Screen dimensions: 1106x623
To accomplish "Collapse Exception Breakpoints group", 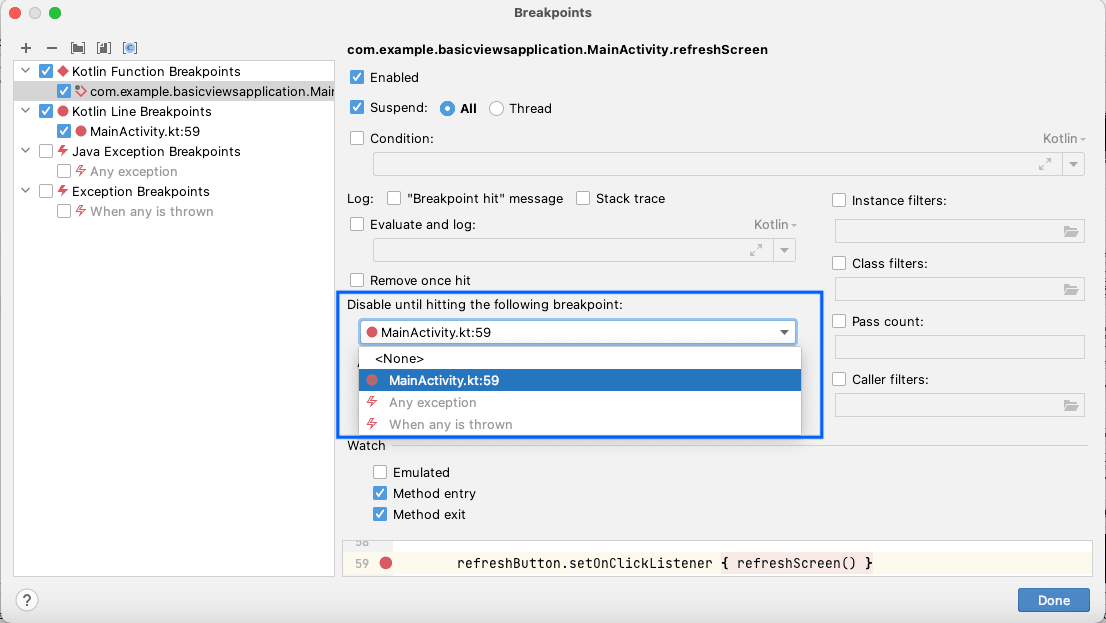I will pos(26,191).
